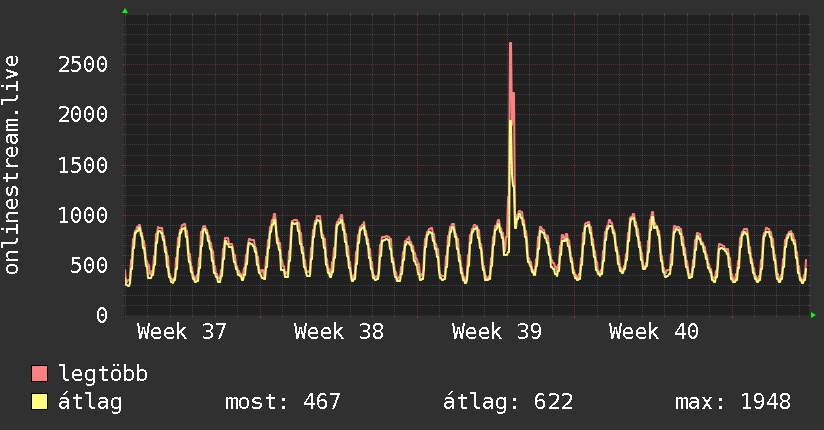Click the red legtöbb legend swatch
Screen dimensions: 824x430
coord(39,373)
